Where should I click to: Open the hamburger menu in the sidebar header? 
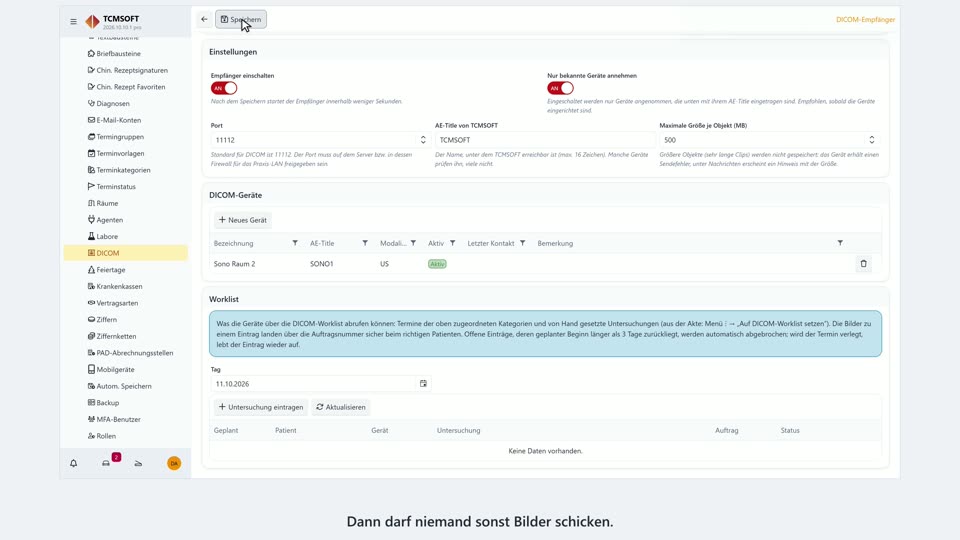click(x=73, y=21)
